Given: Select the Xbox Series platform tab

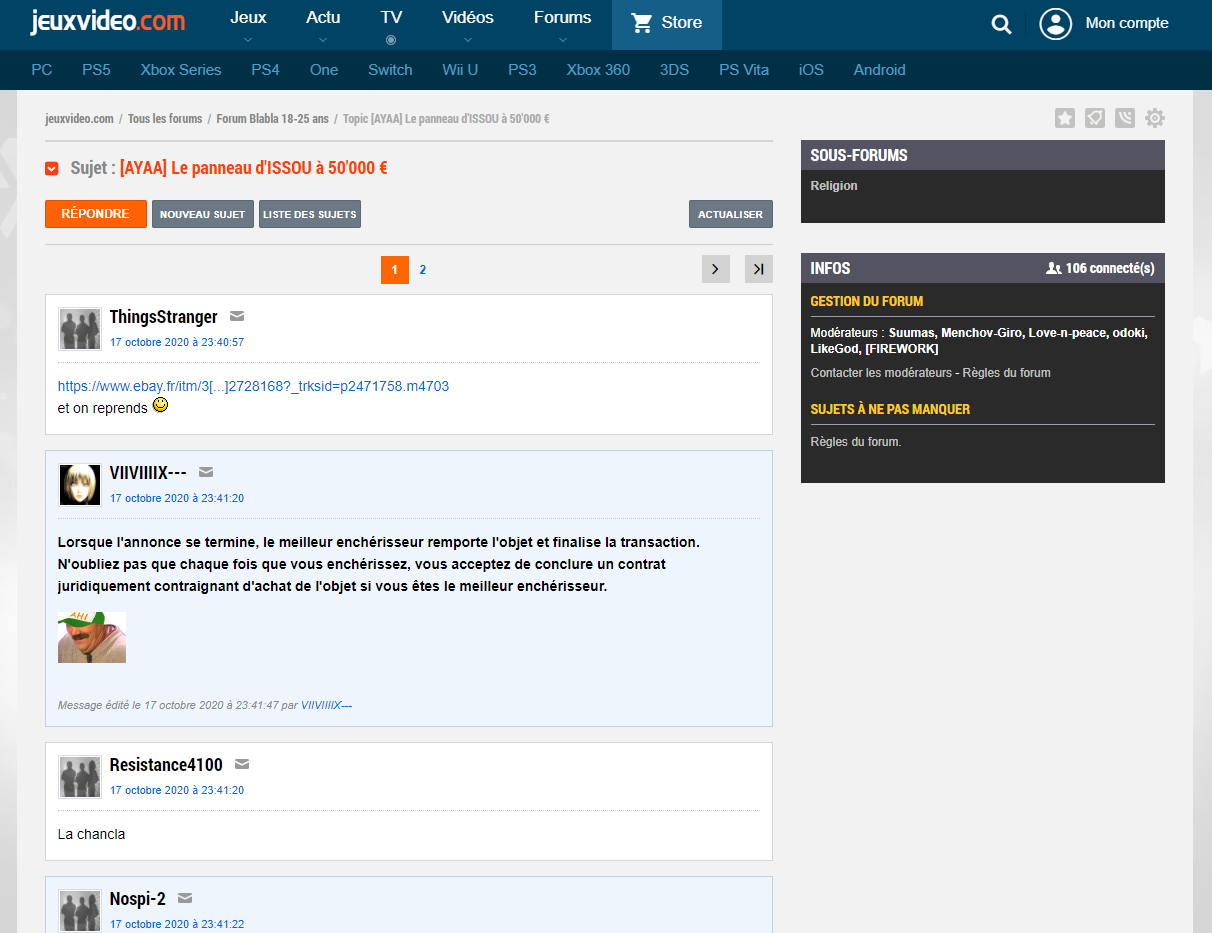Looking at the screenshot, I should [181, 70].
